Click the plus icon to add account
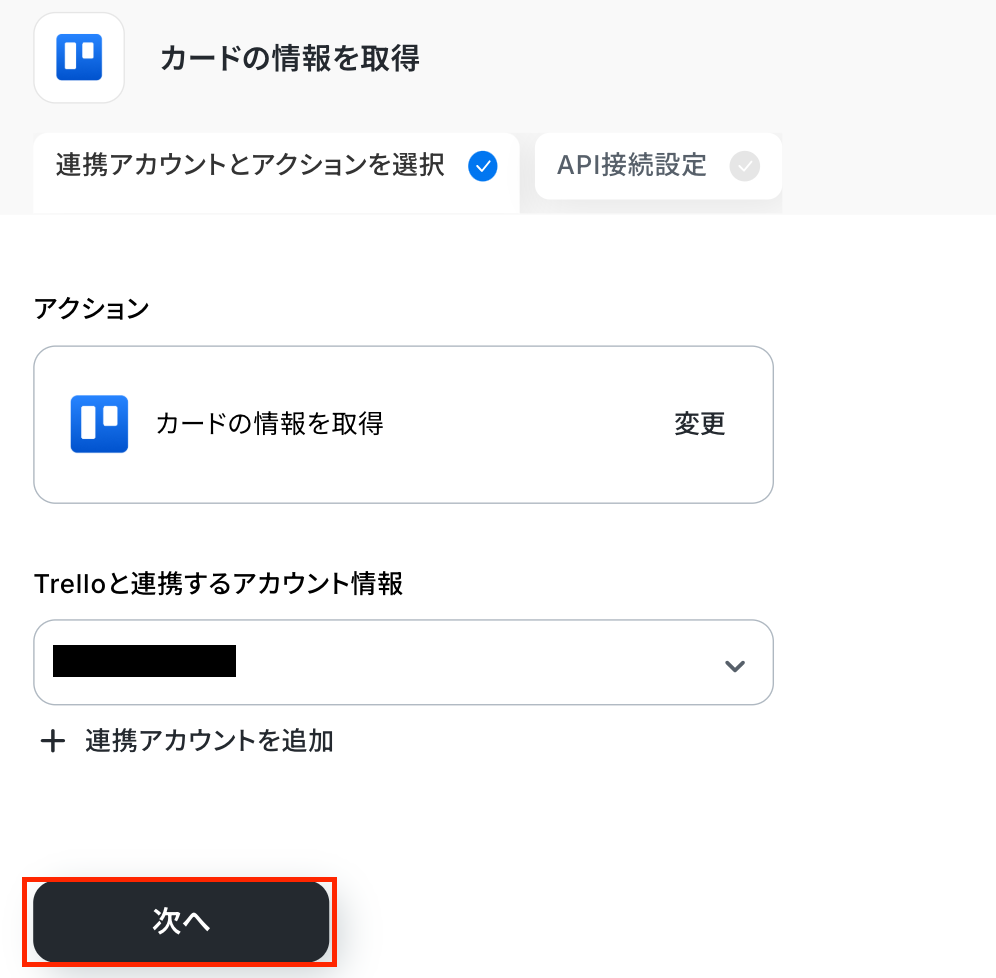996x978 pixels. click(x=52, y=741)
